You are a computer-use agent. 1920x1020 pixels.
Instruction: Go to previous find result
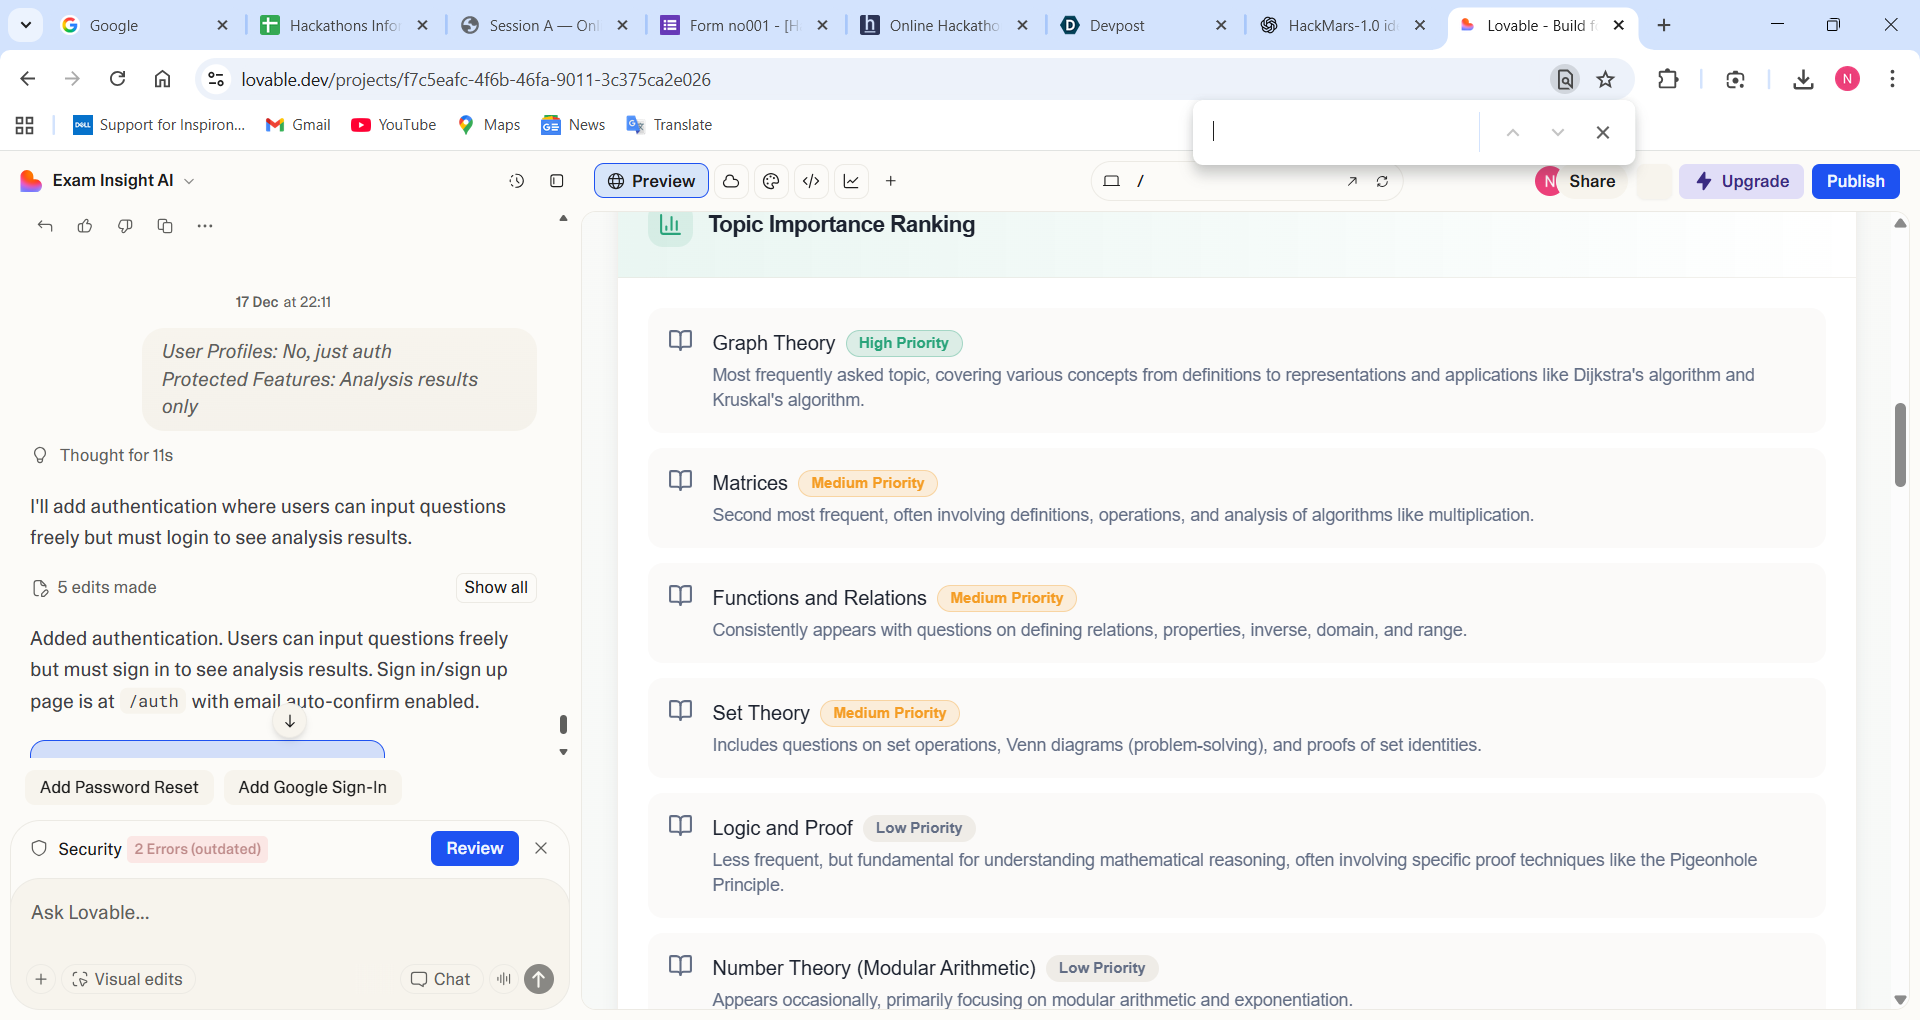pyautogui.click(x=1513, y=132)
